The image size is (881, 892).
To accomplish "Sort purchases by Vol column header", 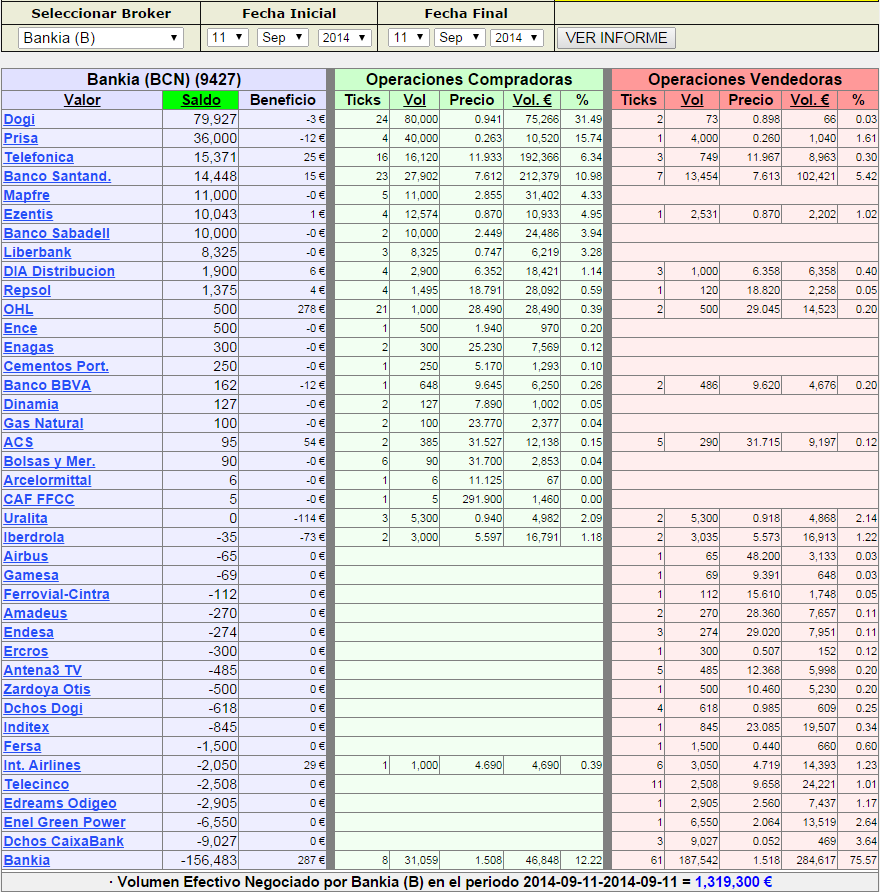I will (x=414, y=100).
